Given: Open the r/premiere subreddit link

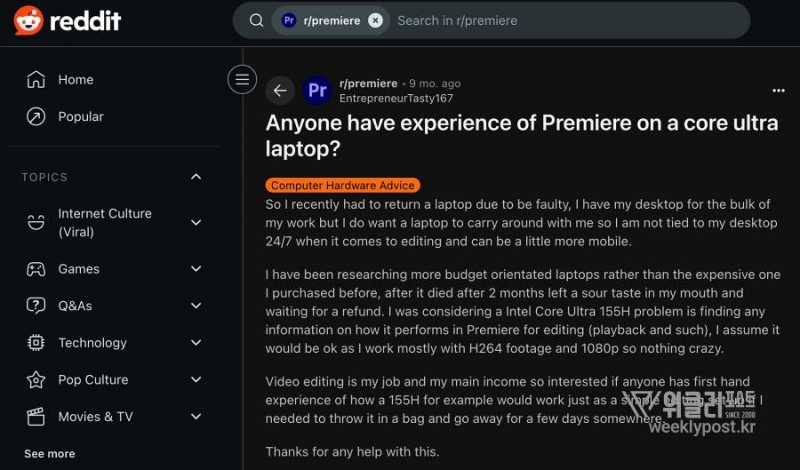Looking at the screenshot, I should [x=368, y=83].
